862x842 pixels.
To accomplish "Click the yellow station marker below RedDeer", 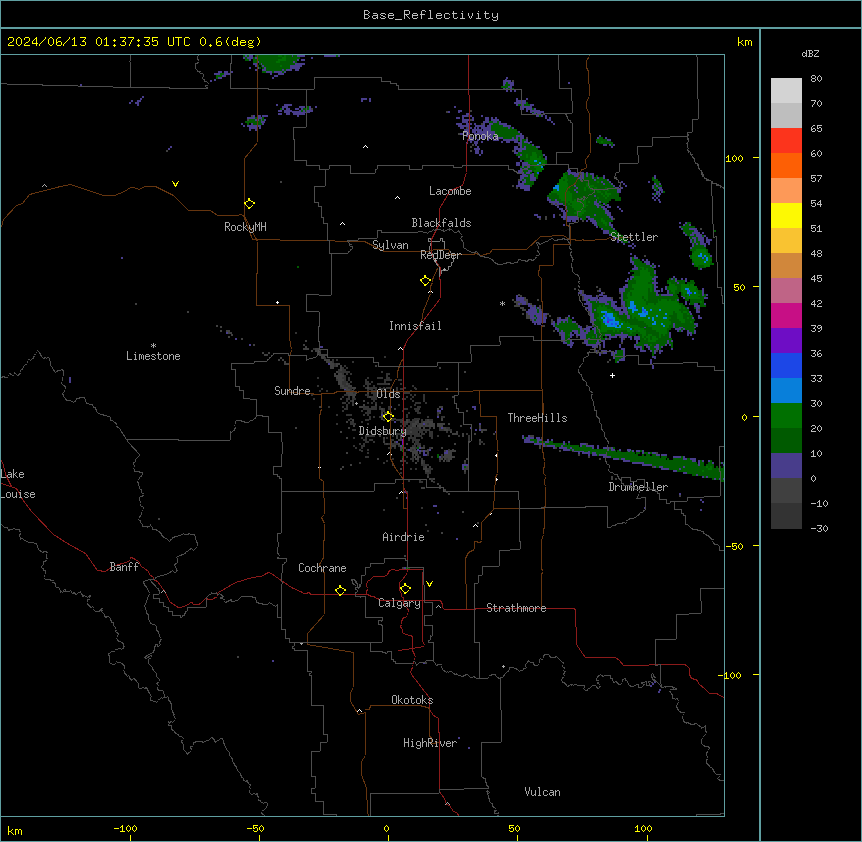I will tap(425, 280).
